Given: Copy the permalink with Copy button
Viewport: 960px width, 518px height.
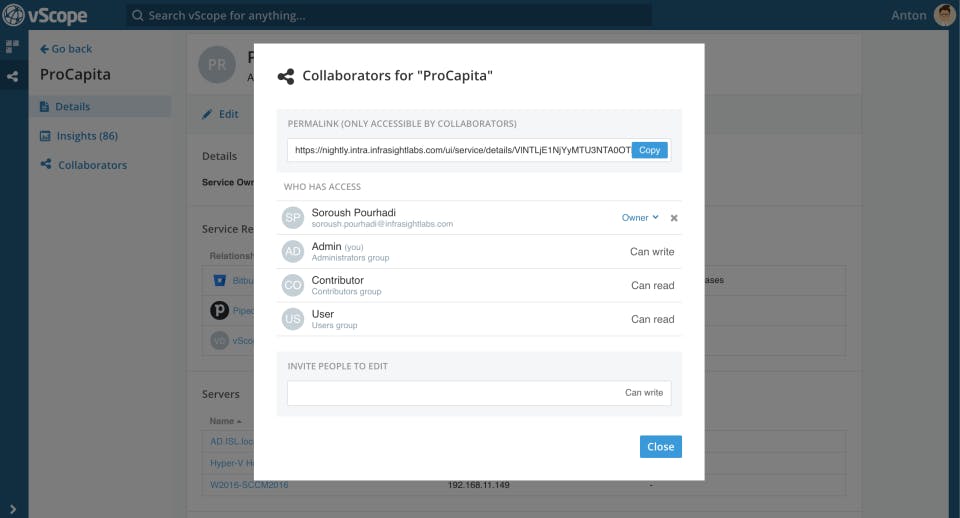Looking at the screenshot, I should click(650, 150).
